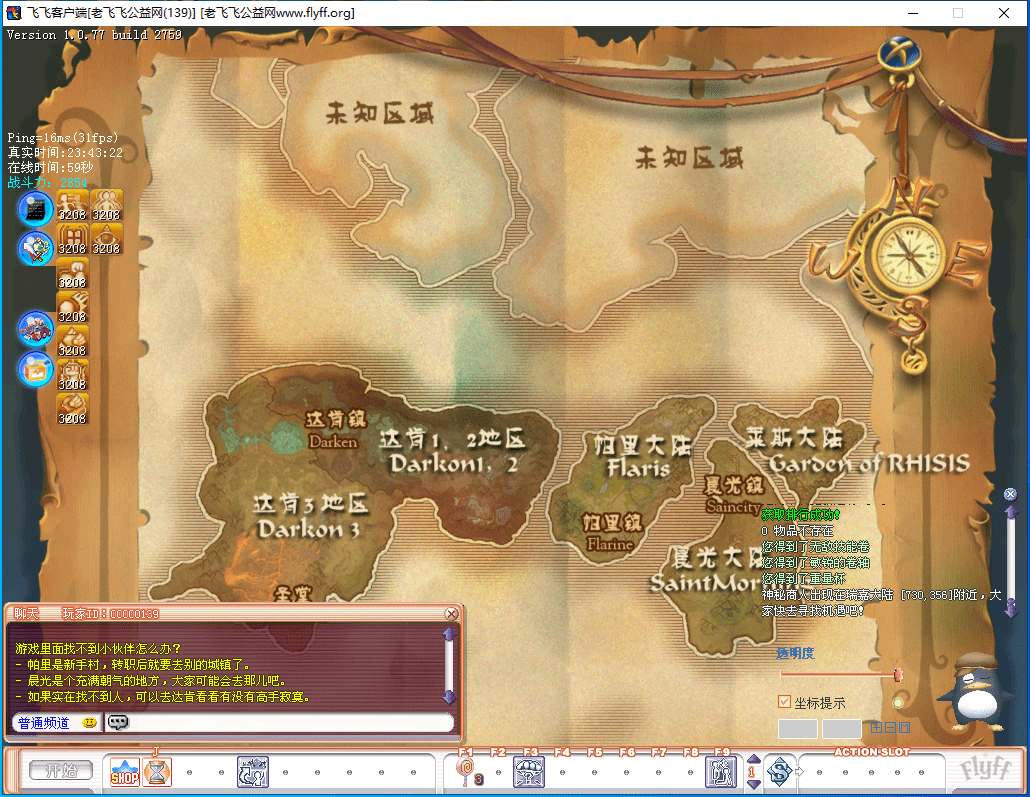Click the 透明度 transparency slider handle

897,675
